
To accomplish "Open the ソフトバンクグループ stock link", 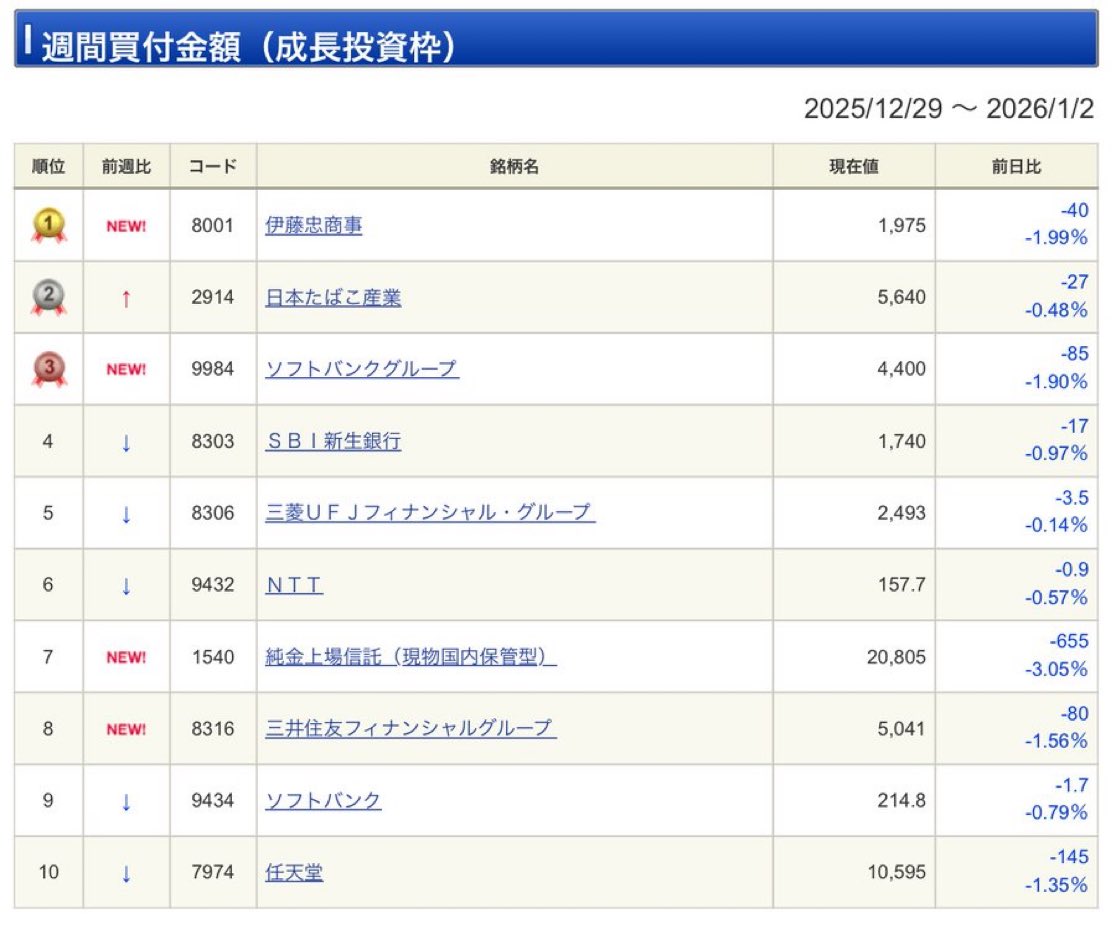I will click(x=361, y=368).
